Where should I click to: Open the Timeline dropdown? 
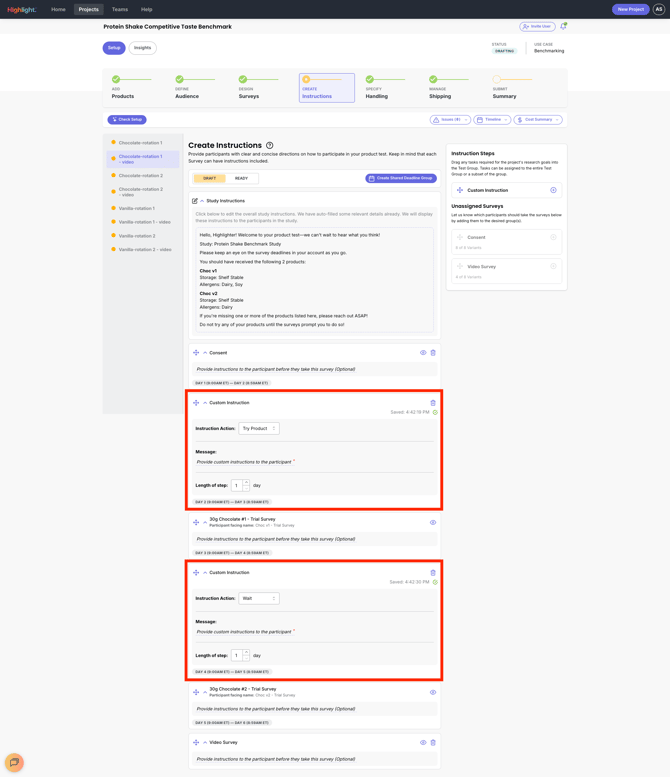pyautogui.click(x=492, y=119)
